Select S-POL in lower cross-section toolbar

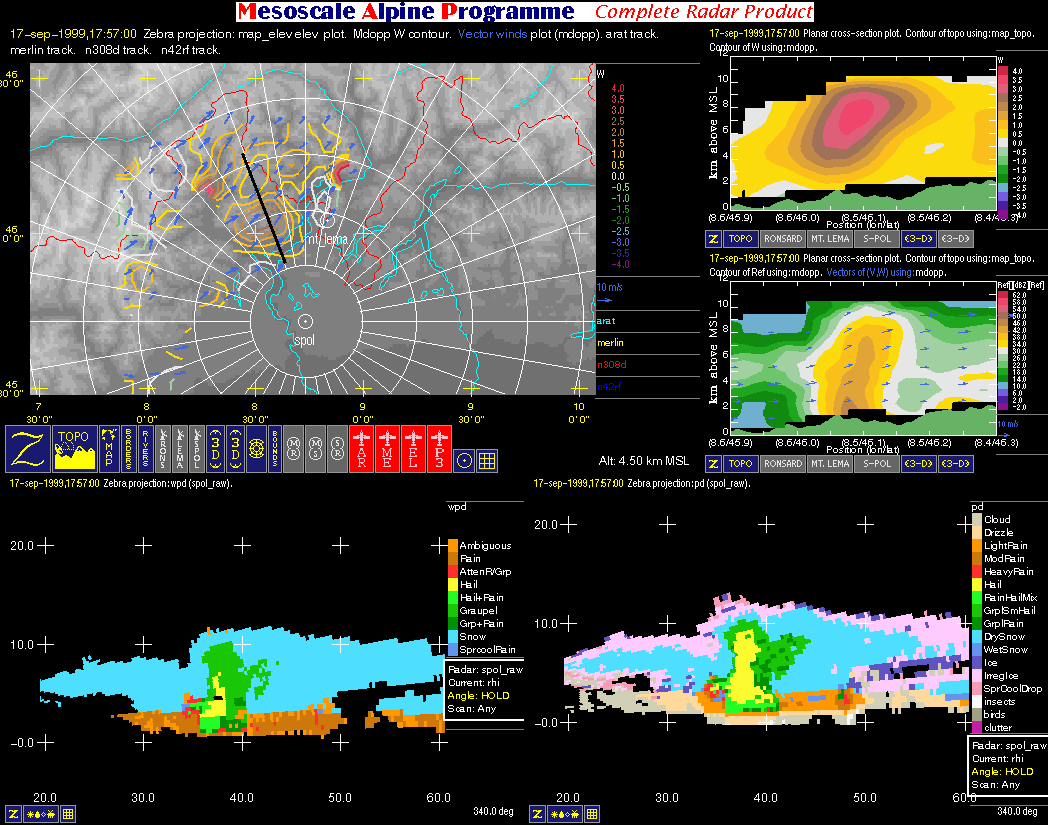(877, 464)
